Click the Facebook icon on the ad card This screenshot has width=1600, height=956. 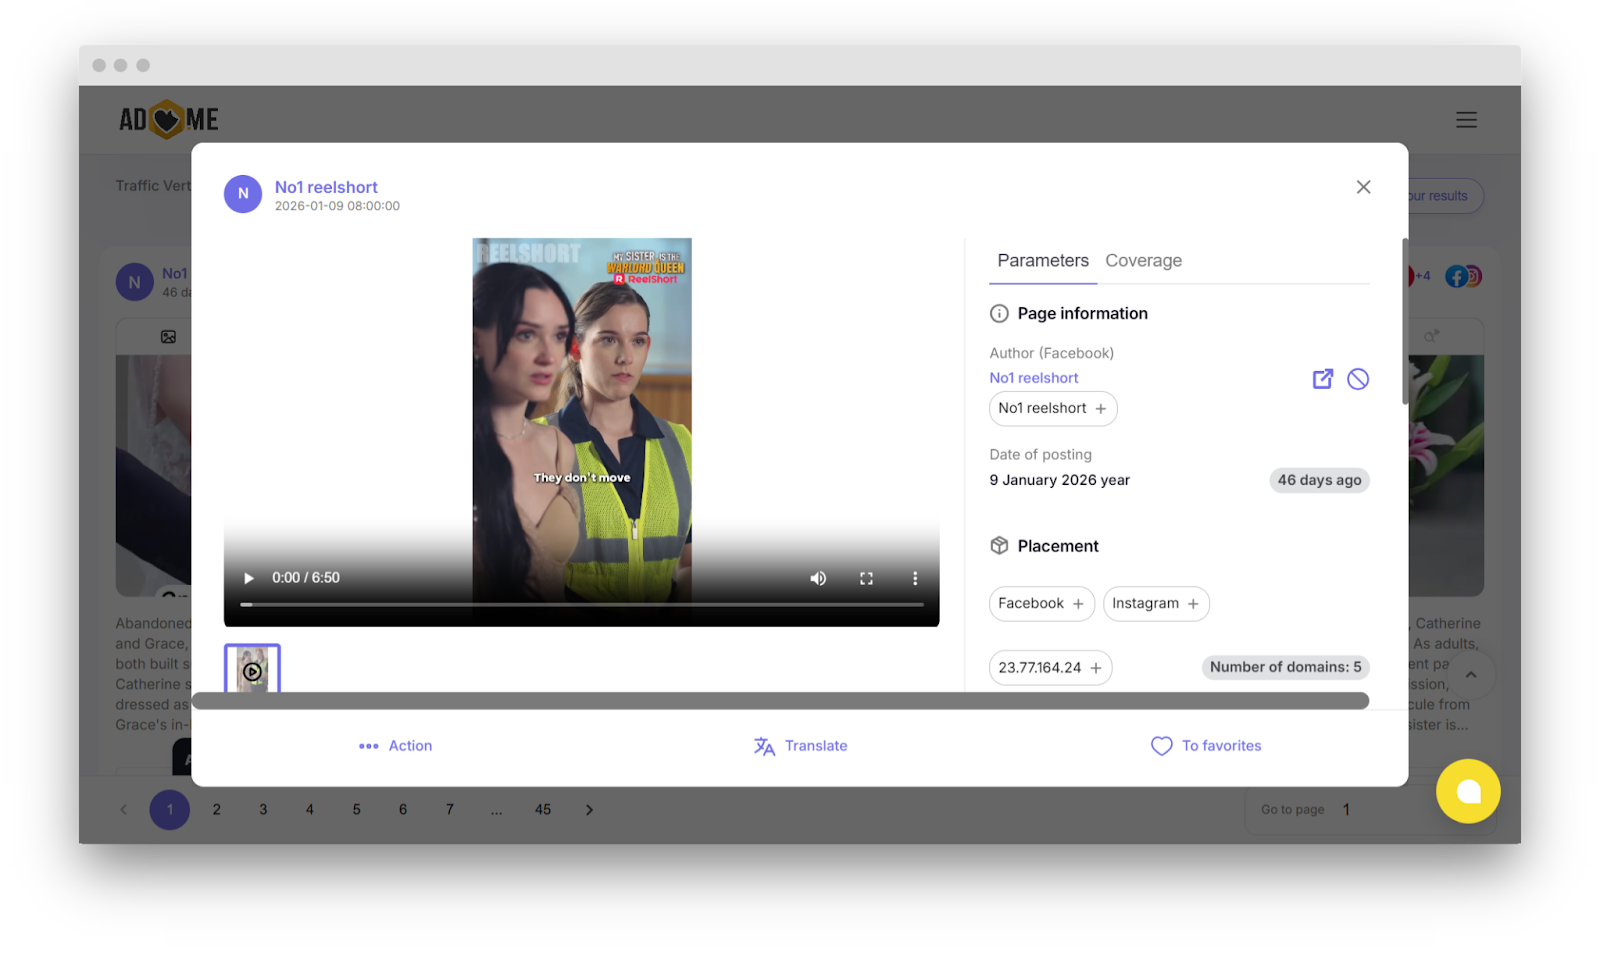click(x=1457, y=276)
